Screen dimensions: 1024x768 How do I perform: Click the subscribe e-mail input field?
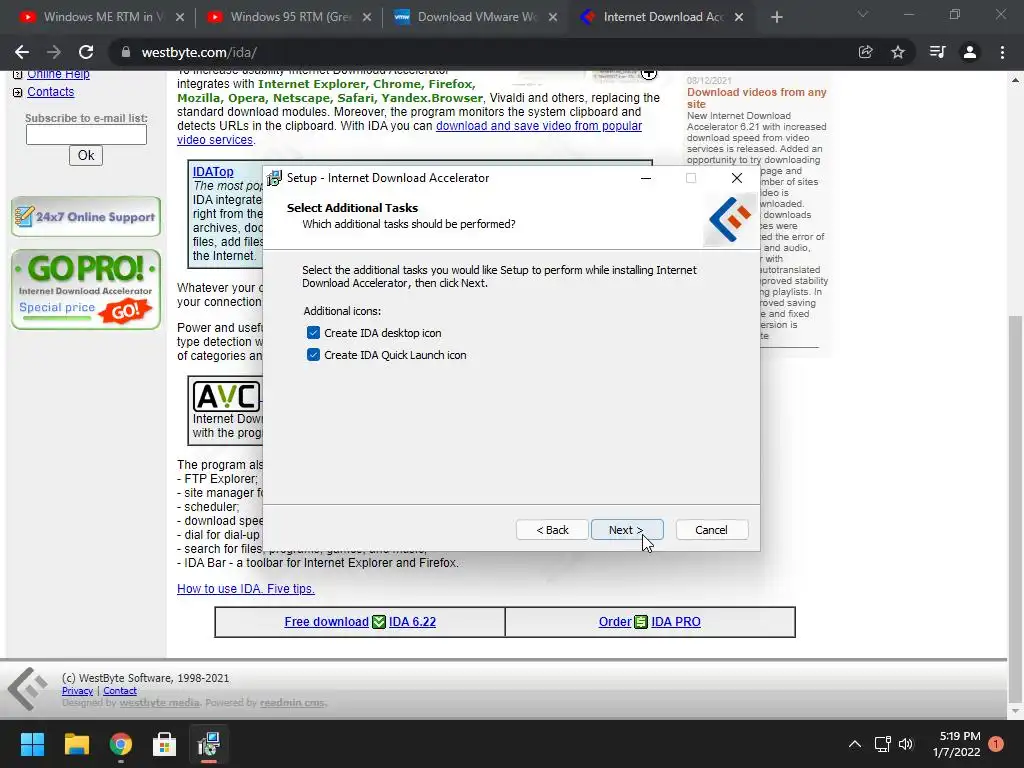point(86,135)
